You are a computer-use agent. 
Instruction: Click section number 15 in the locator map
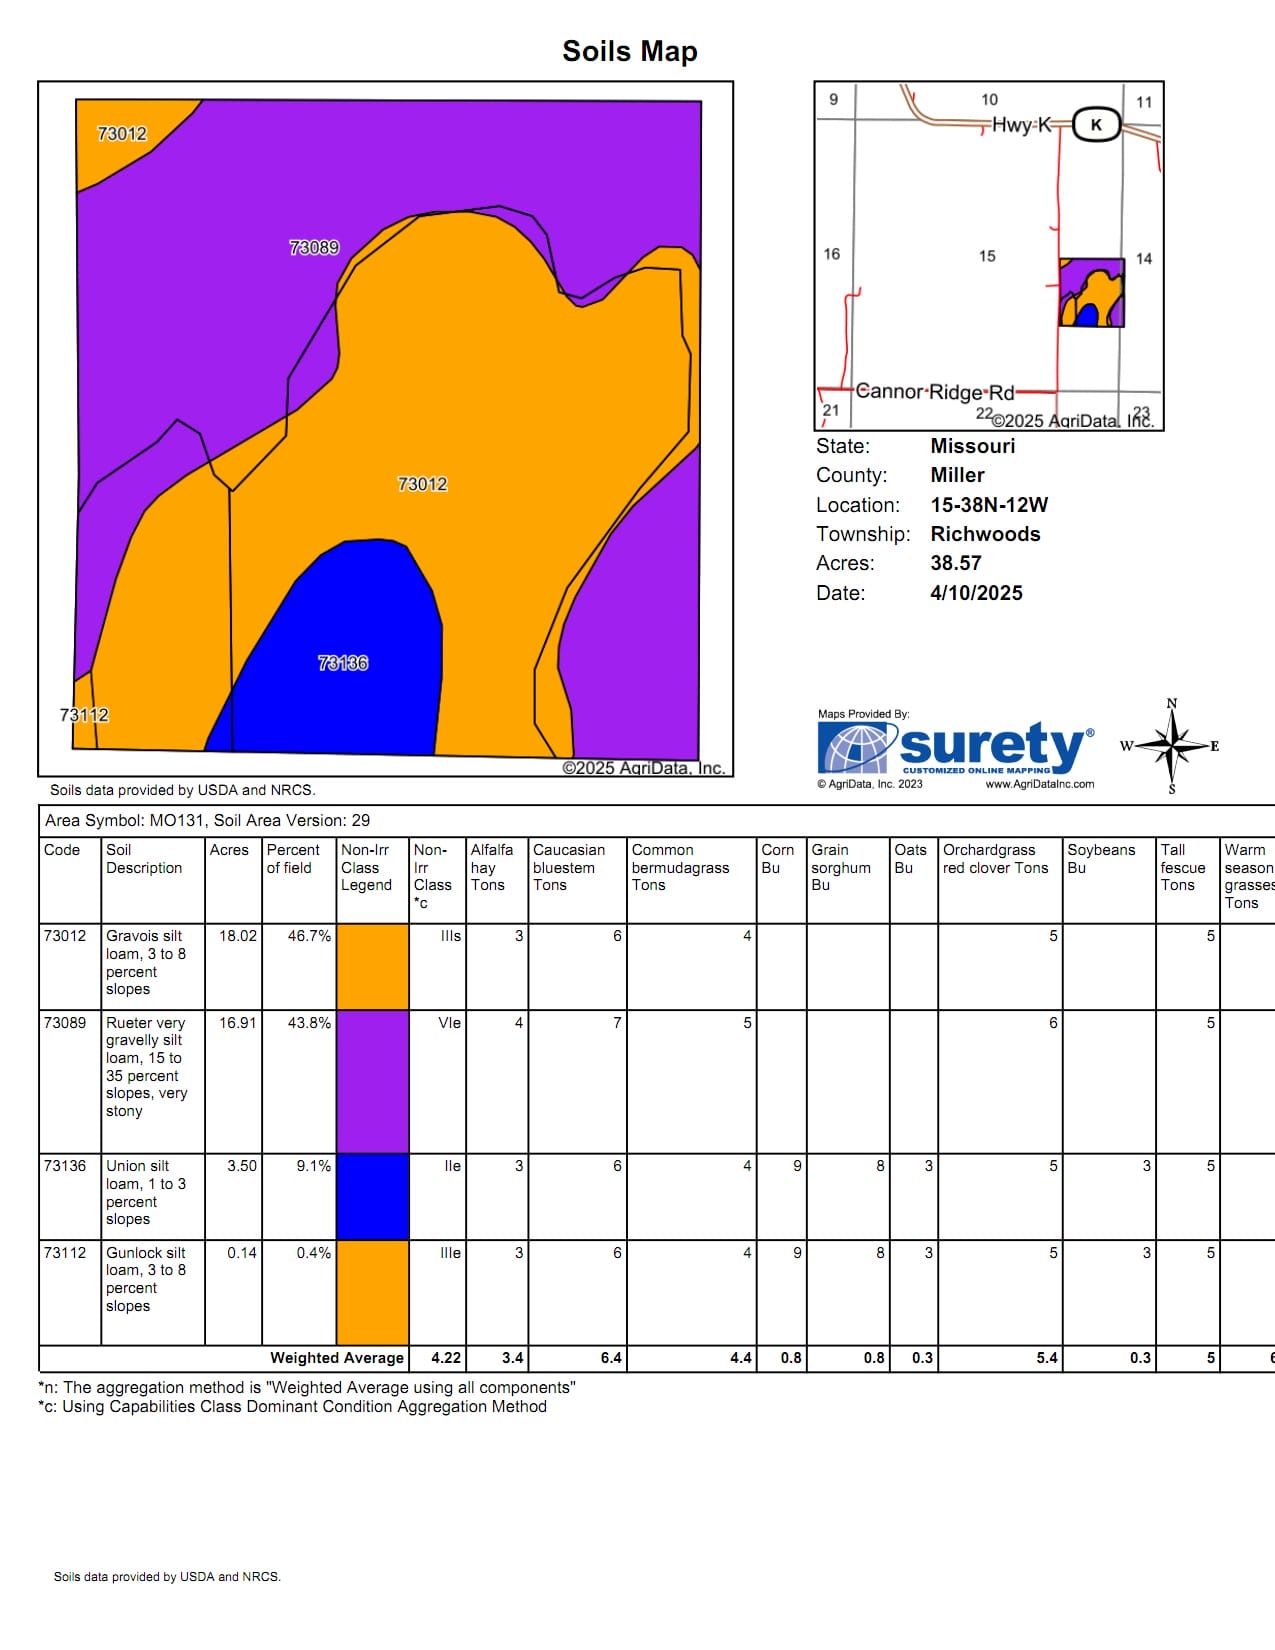(987, 256)
